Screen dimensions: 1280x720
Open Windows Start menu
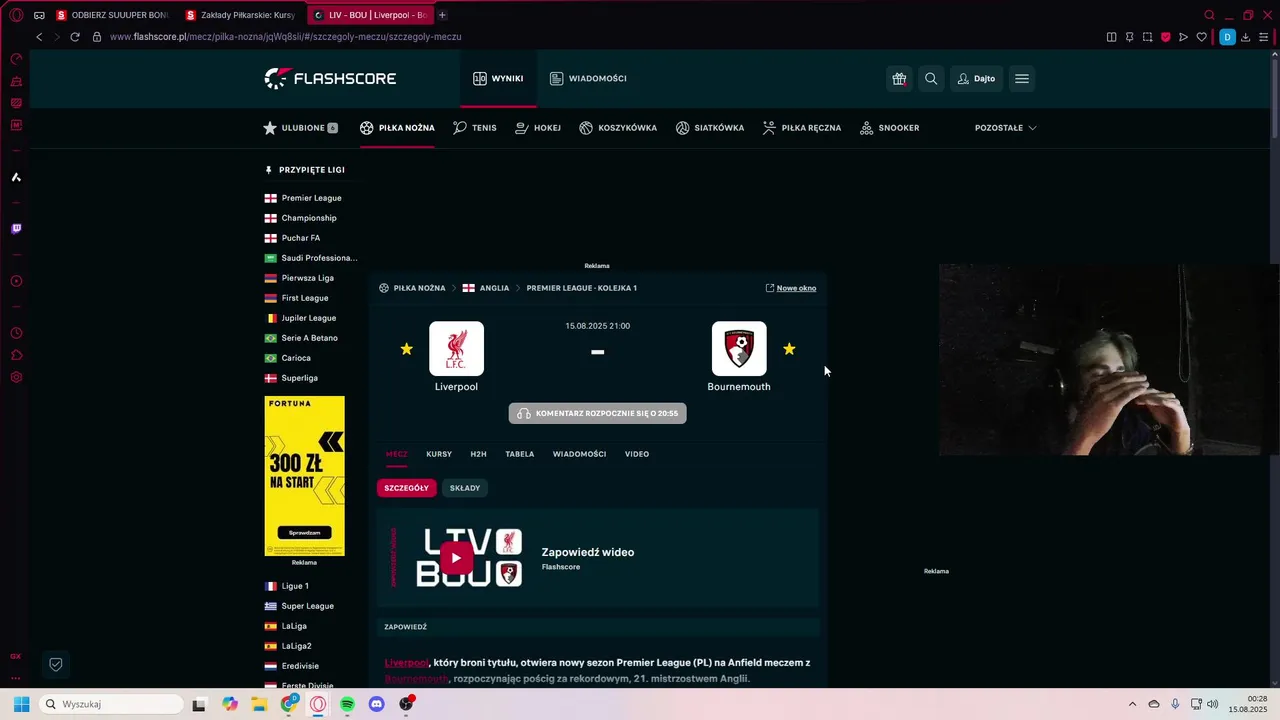(x=21, y=704)
